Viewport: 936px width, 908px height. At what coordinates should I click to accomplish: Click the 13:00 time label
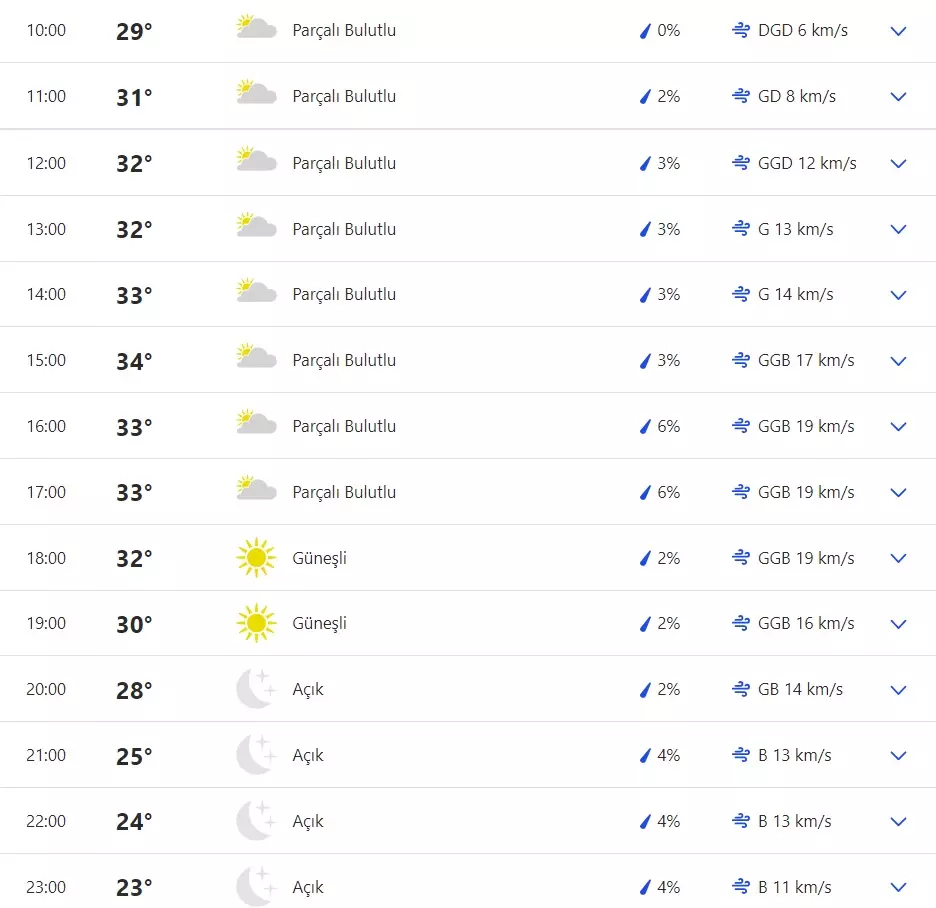(x=46, y=230)
